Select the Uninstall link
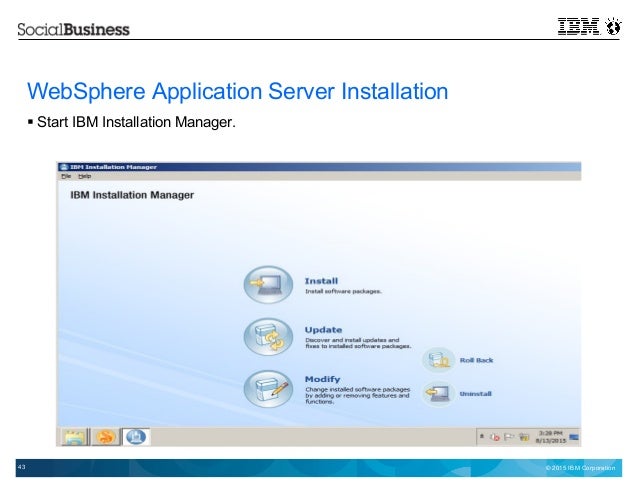Image resolution: width=638 pixels, height=493 pixels. pos(475,394)
